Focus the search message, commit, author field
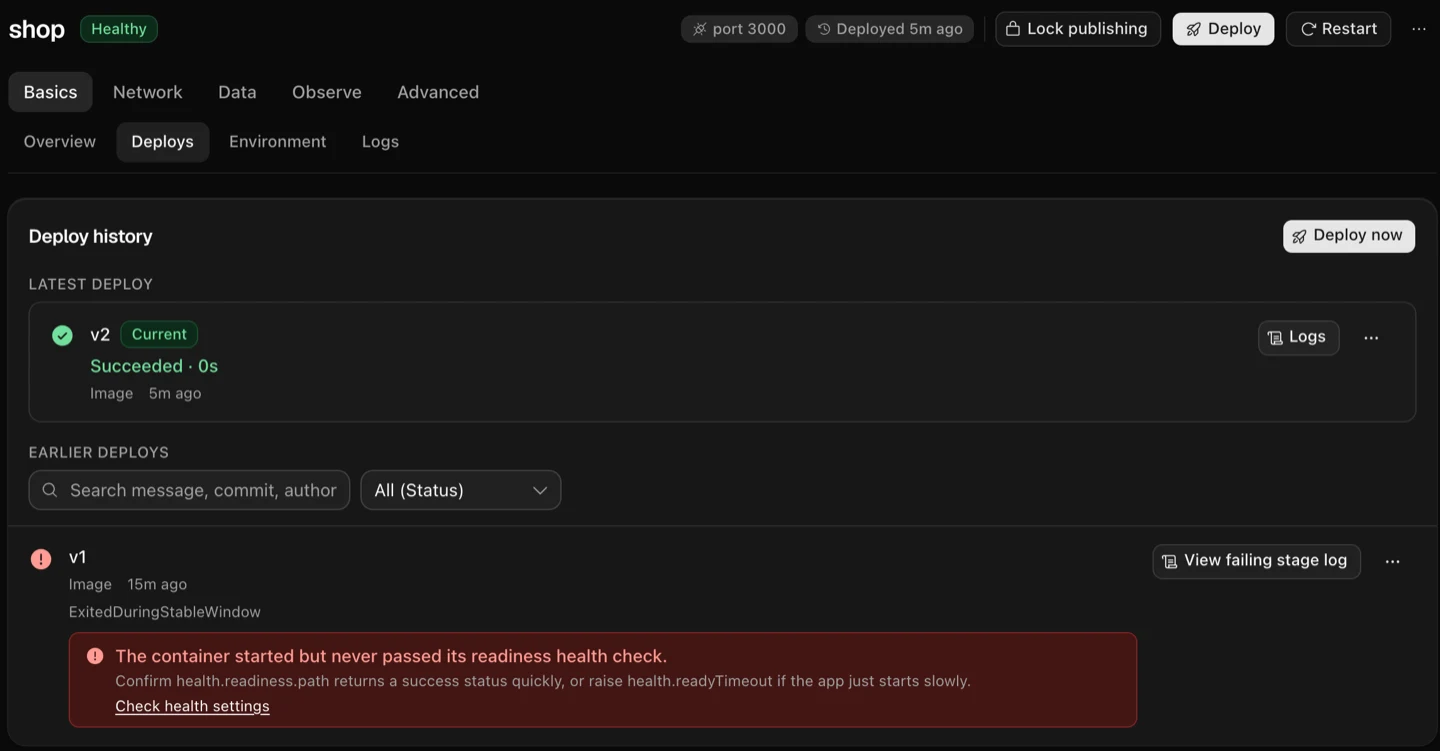Image resolution: width=1440 pixels, height=751 pixels. (189, 490)
